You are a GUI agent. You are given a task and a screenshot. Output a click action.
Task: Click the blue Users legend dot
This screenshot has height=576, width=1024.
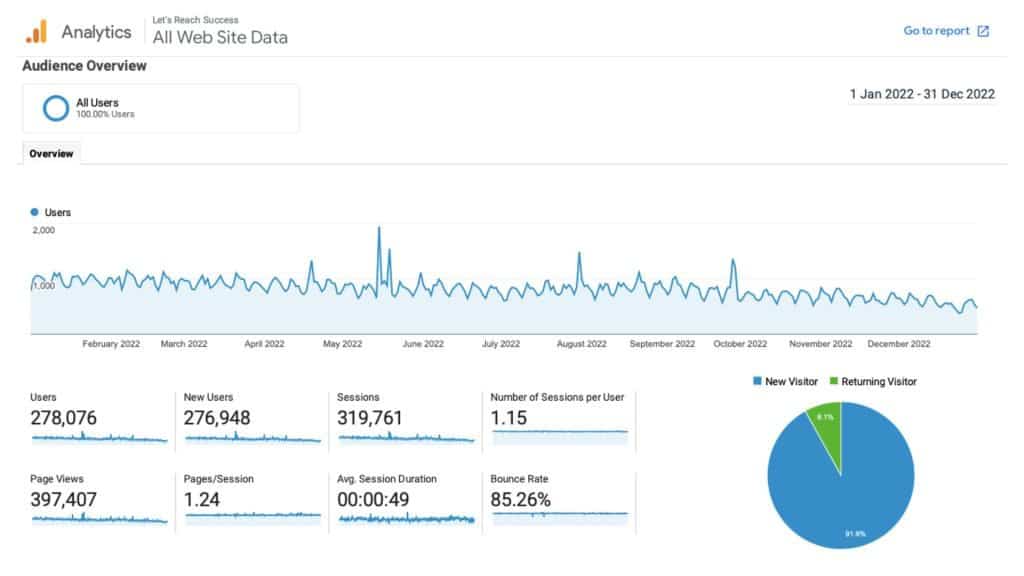35,212
